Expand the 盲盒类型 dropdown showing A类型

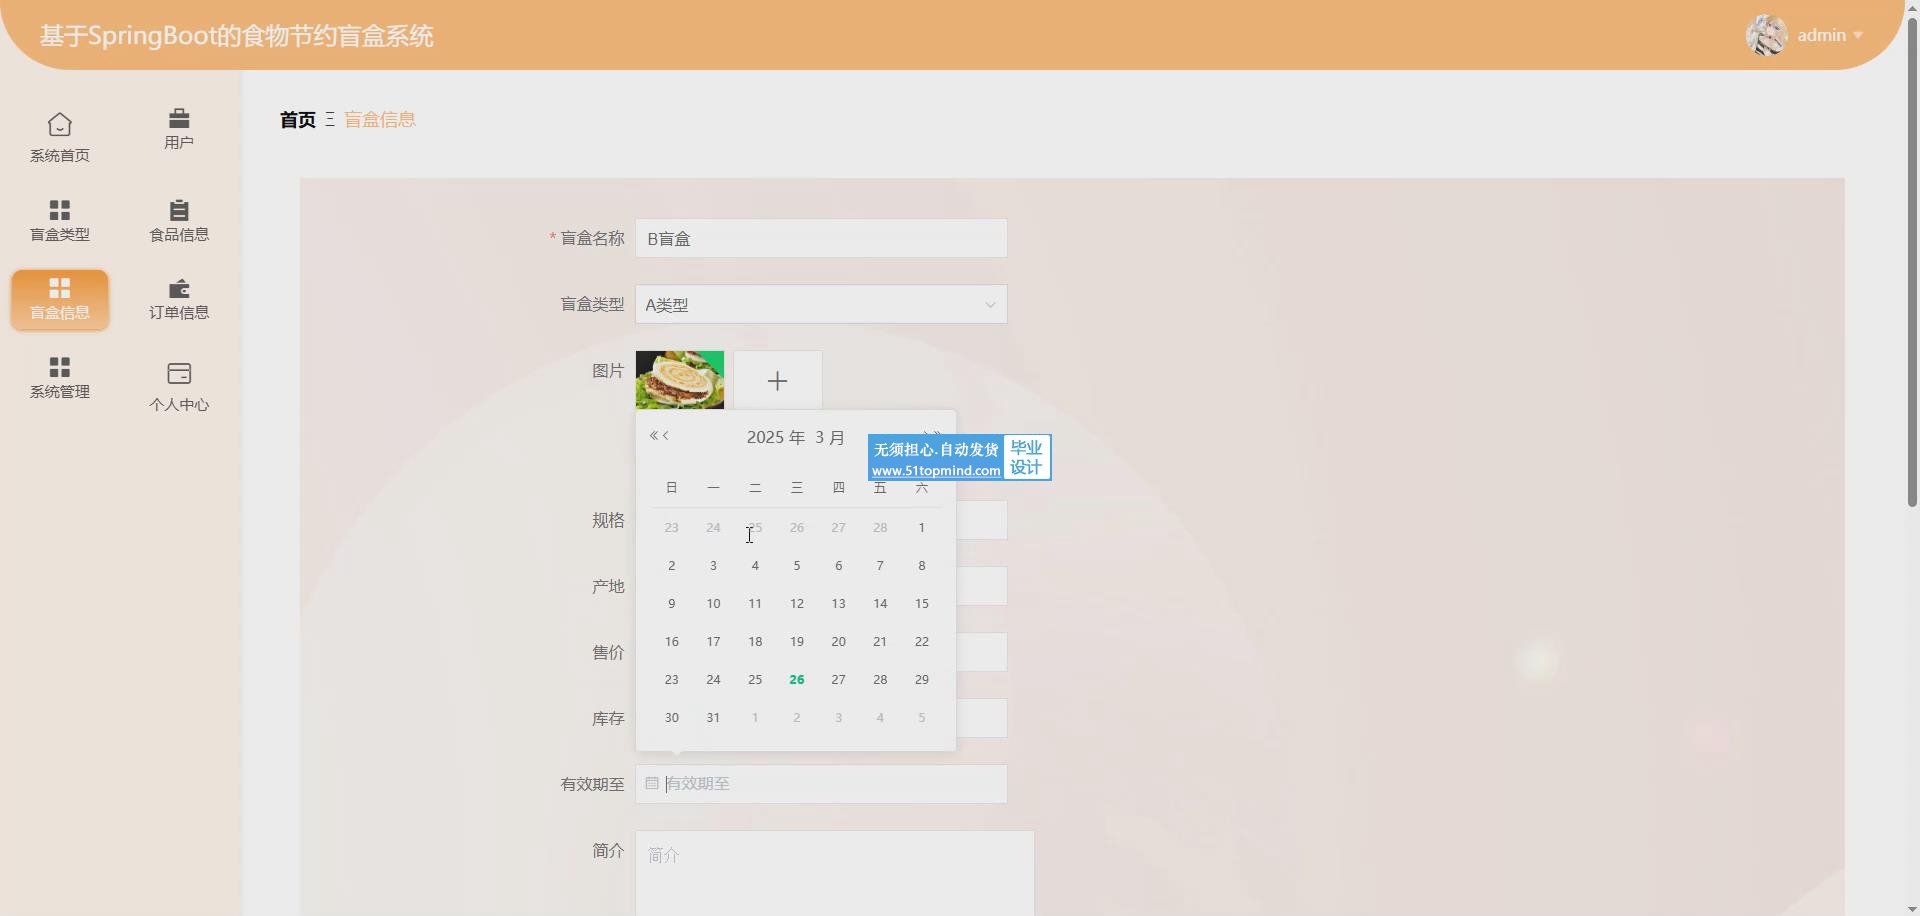point(820,305)
